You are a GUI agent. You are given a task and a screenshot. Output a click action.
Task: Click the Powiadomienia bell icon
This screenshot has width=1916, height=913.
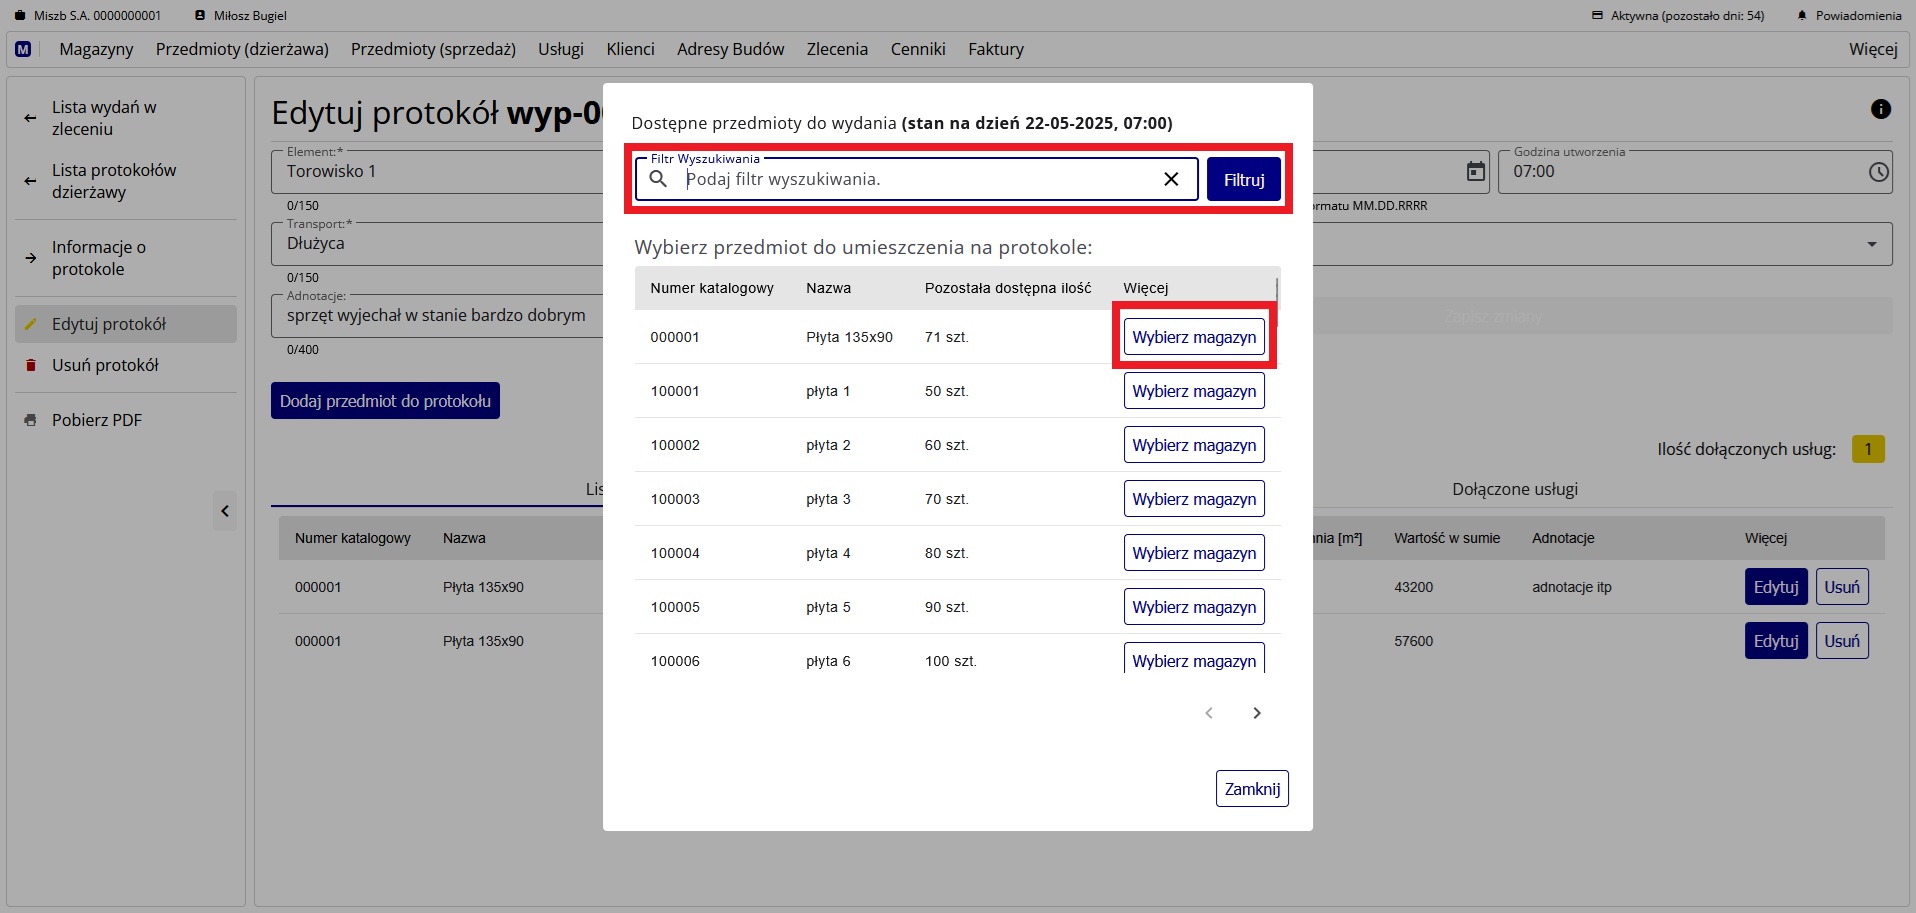click(x=1802, y=16)
